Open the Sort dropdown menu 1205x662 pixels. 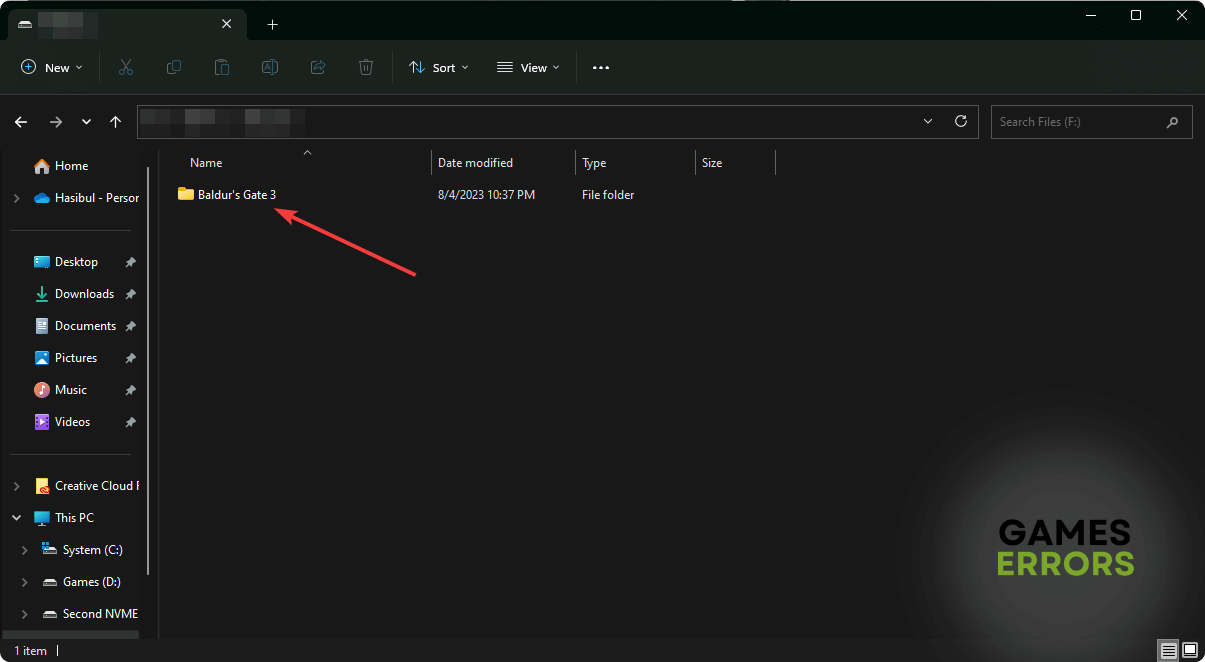pyautogui.click(x=439, y=67)
